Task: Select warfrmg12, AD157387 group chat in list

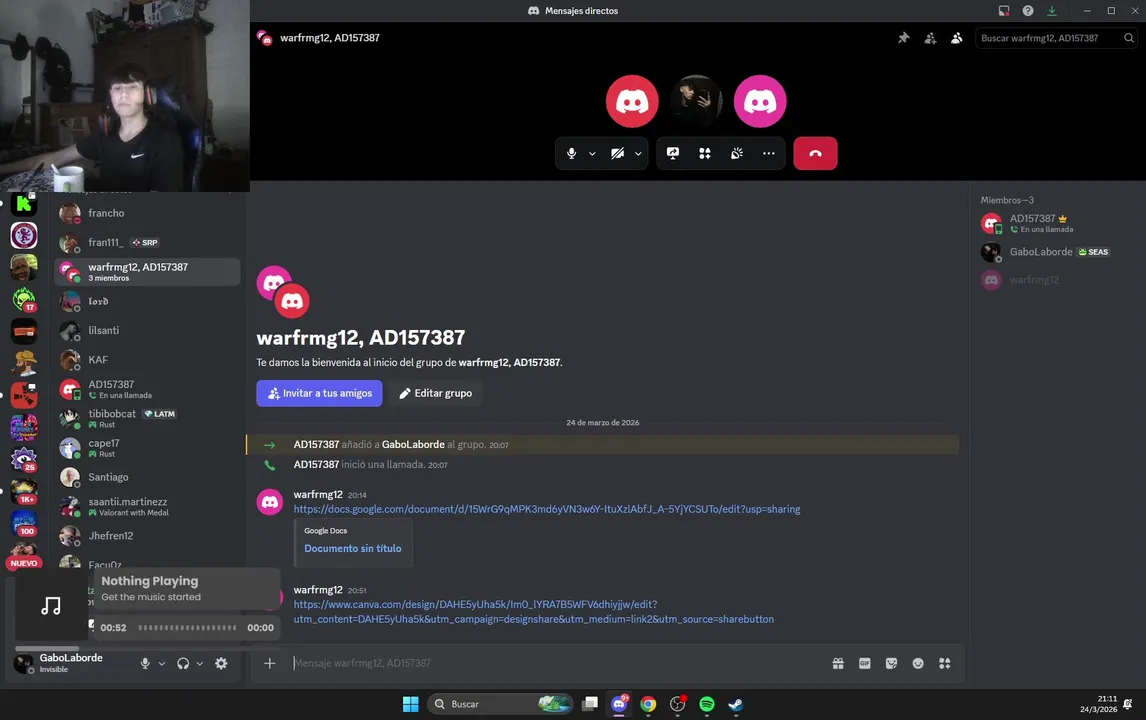Action: (x=147, y=272)
